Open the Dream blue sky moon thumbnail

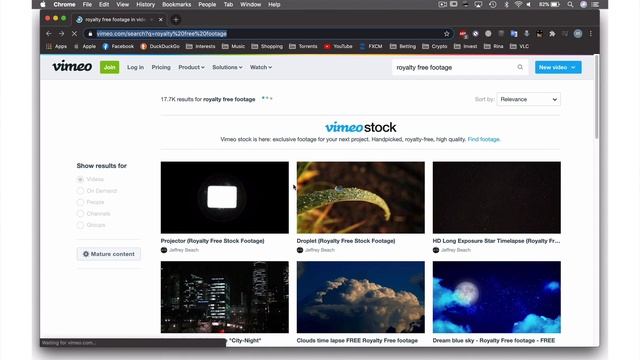click(x=496, y=297)
